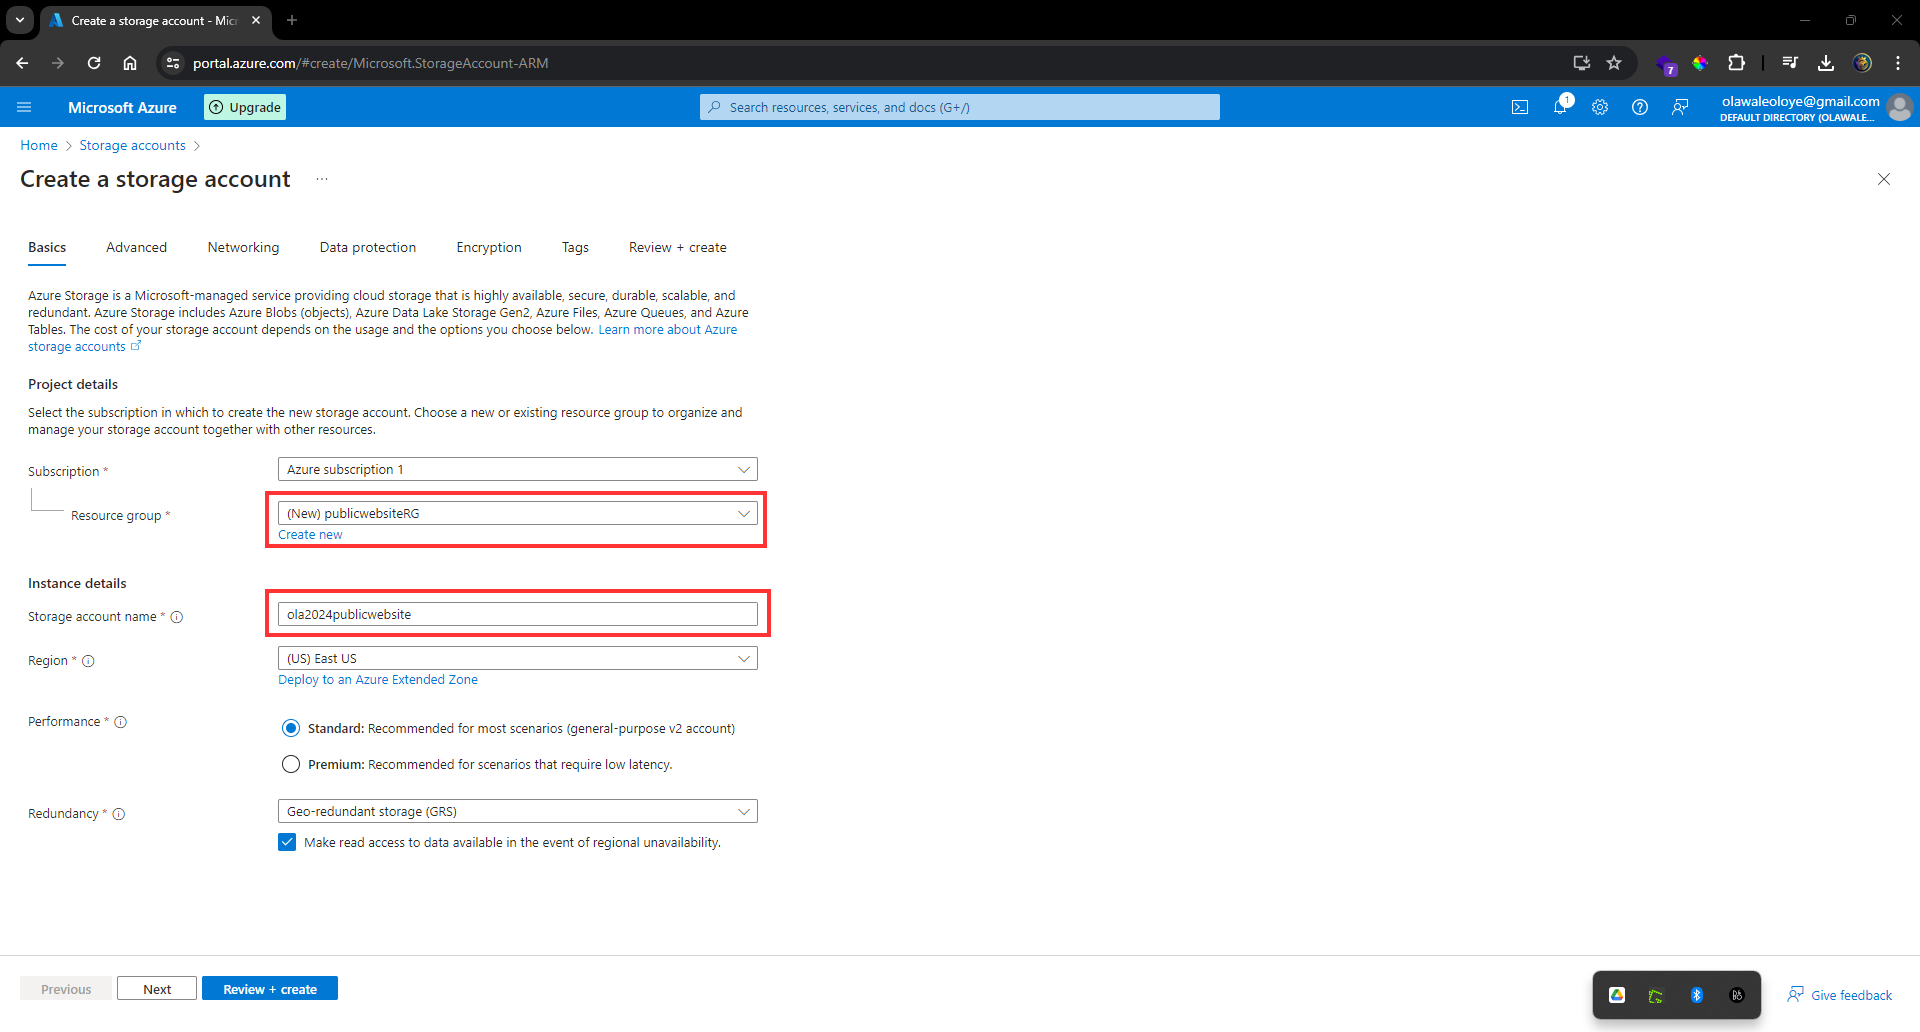This screenshot has height=1032, width=1920.
Task: Open a new browser tab
Action: tap(292, 20)
